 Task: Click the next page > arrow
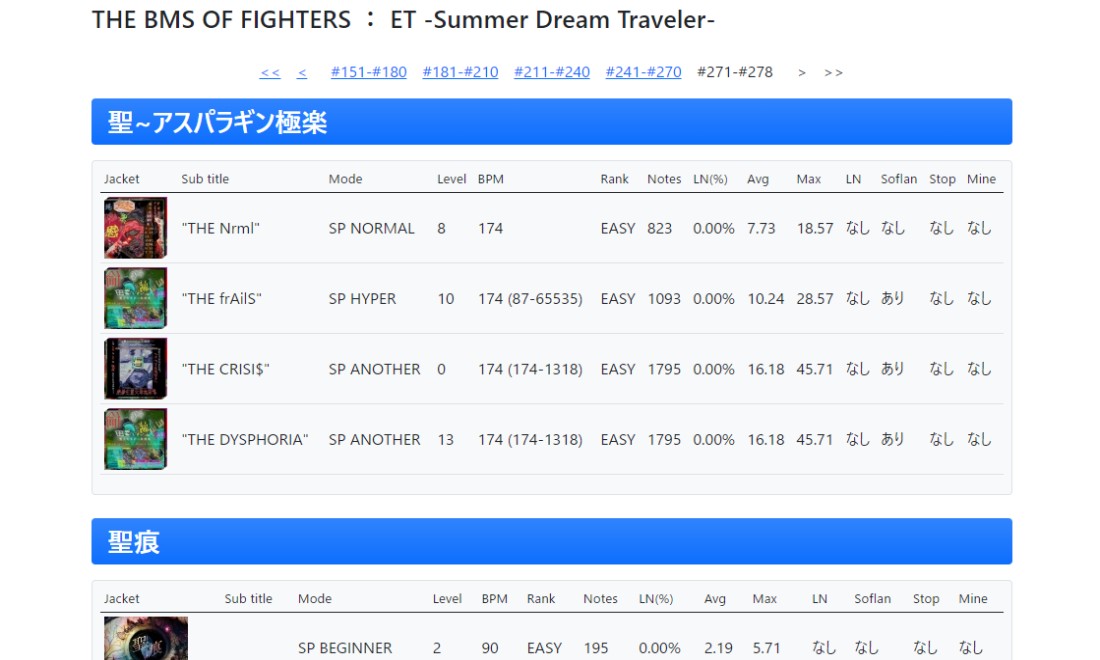click(x=802, y=73)
